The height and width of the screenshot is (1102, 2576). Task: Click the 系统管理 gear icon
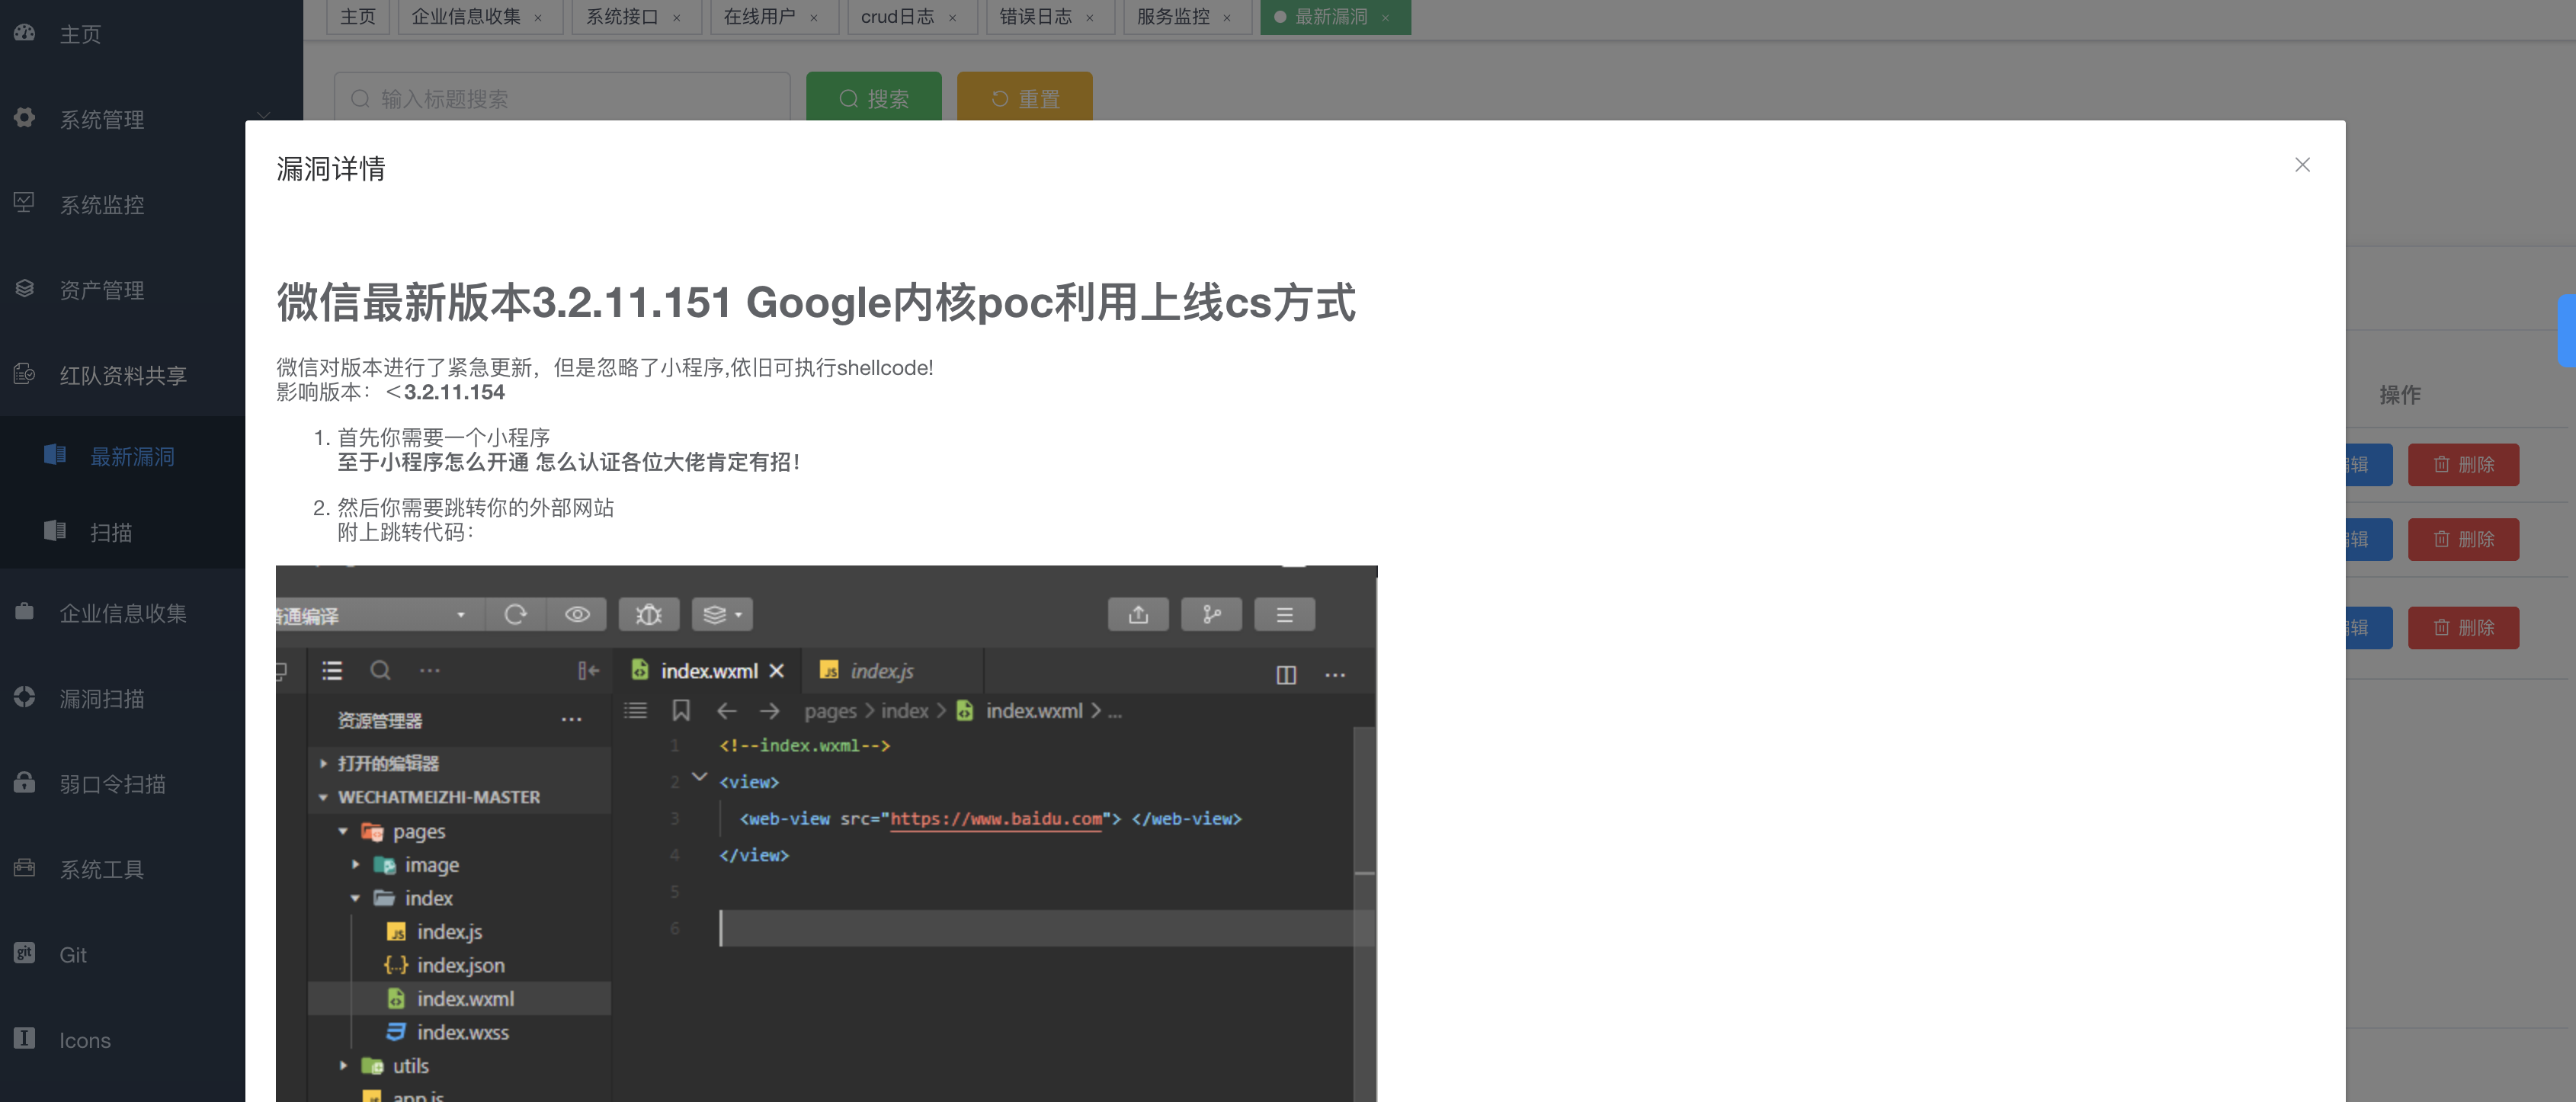point(25,118)
